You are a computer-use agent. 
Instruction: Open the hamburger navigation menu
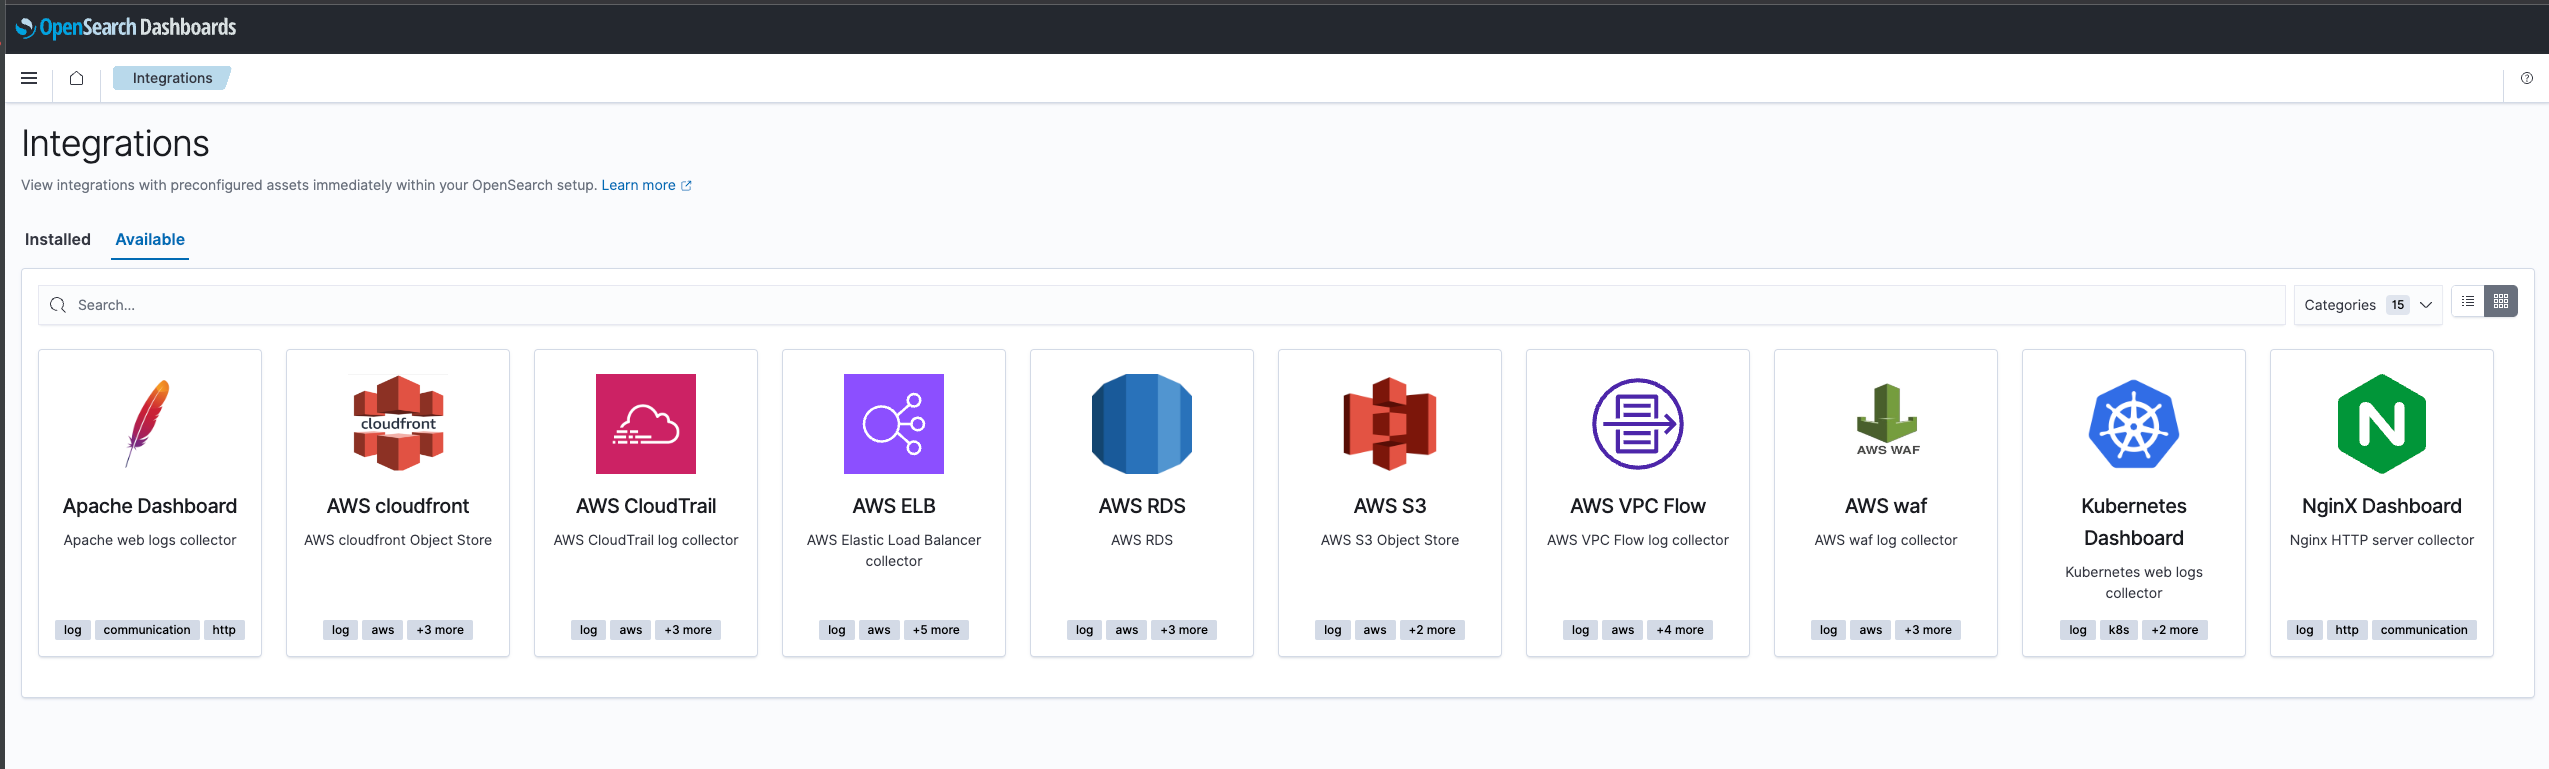[x=29, y=78]
